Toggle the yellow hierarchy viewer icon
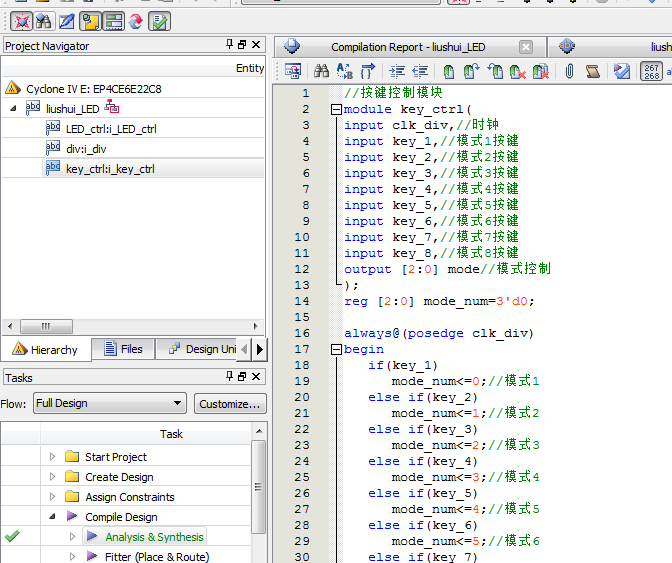This screenshot has width=672, height=563. (90, 21)
